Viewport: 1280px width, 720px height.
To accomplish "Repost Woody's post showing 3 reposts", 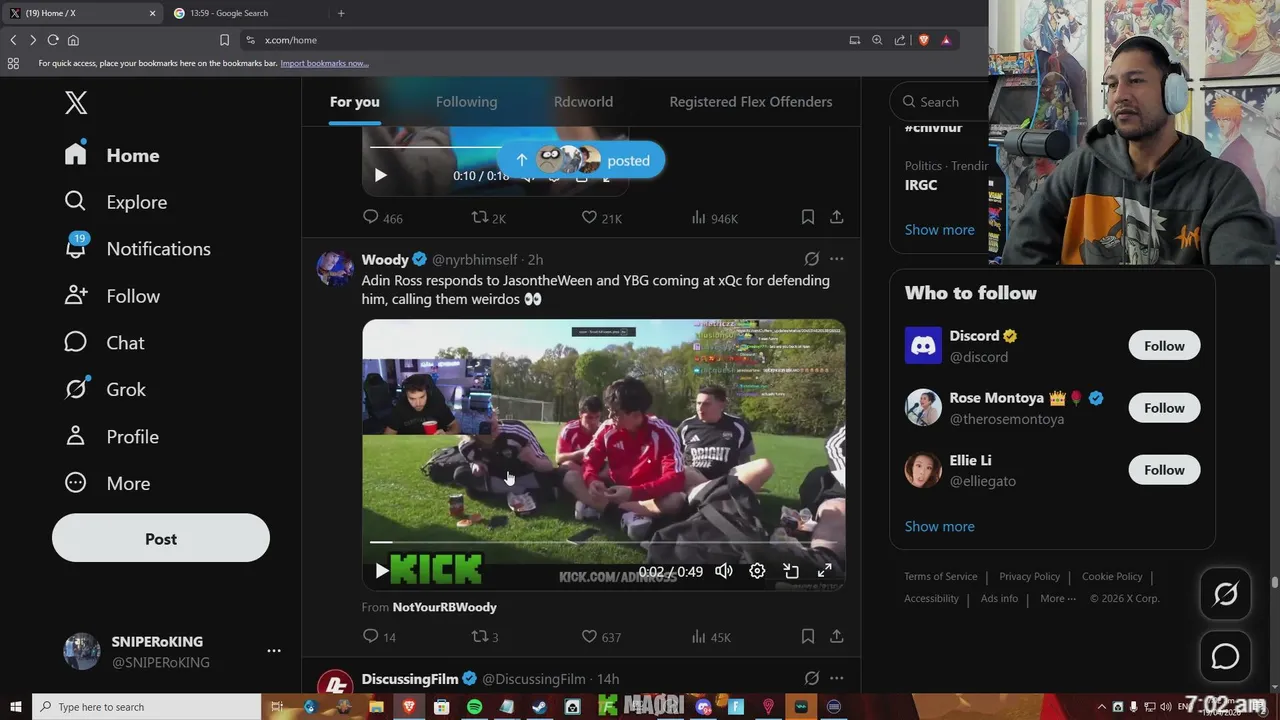I will click(485, 636).
